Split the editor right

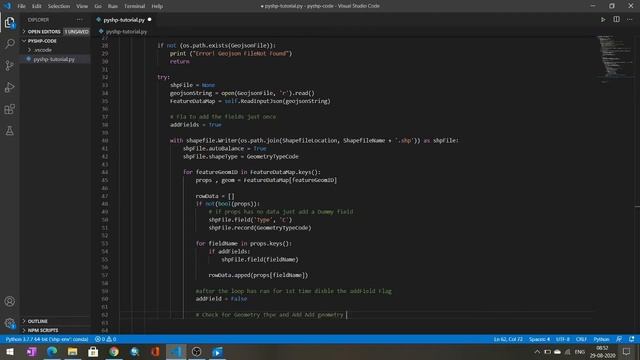(616, 20)
